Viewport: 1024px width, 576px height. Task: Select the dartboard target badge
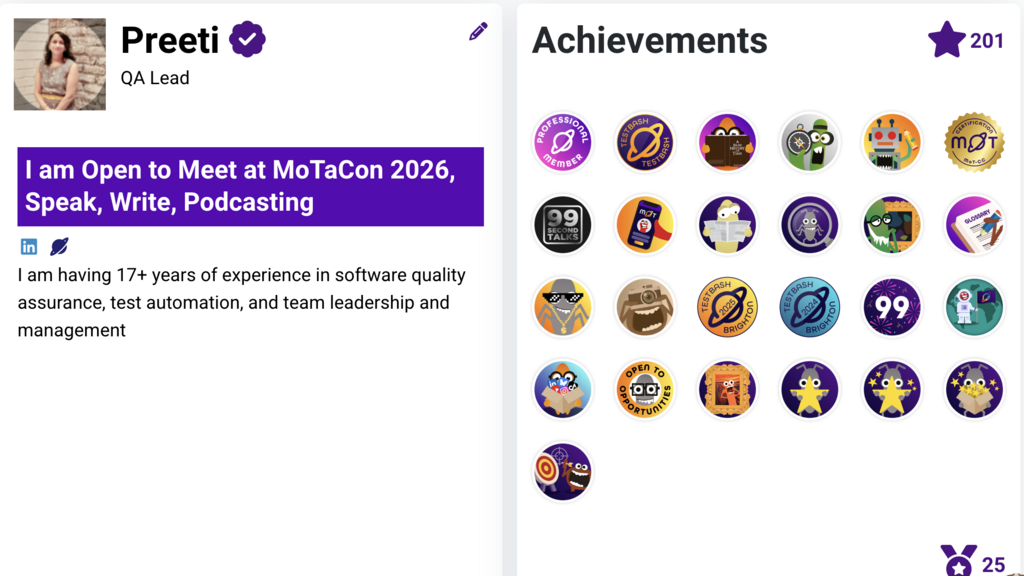[563, 471]
